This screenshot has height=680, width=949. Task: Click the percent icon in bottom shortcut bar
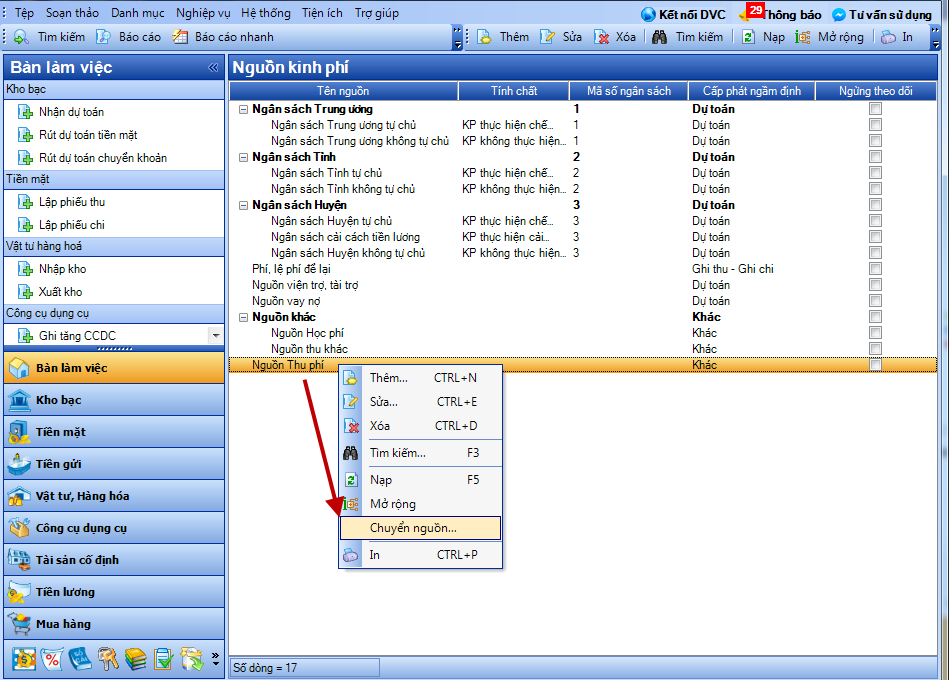coord(52,659)
